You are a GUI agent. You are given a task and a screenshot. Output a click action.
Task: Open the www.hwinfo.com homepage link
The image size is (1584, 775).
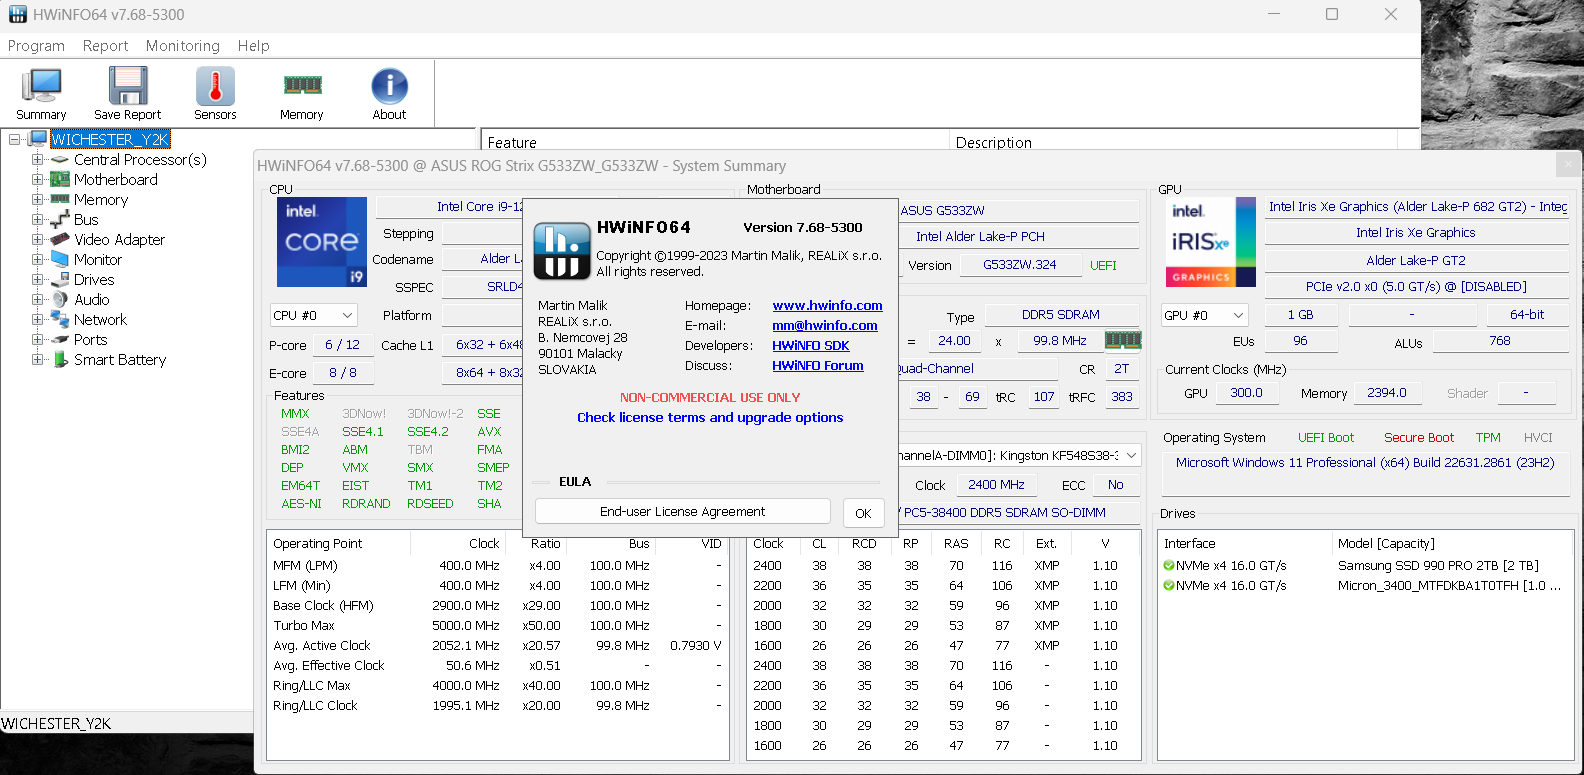[x=827, y=305]
